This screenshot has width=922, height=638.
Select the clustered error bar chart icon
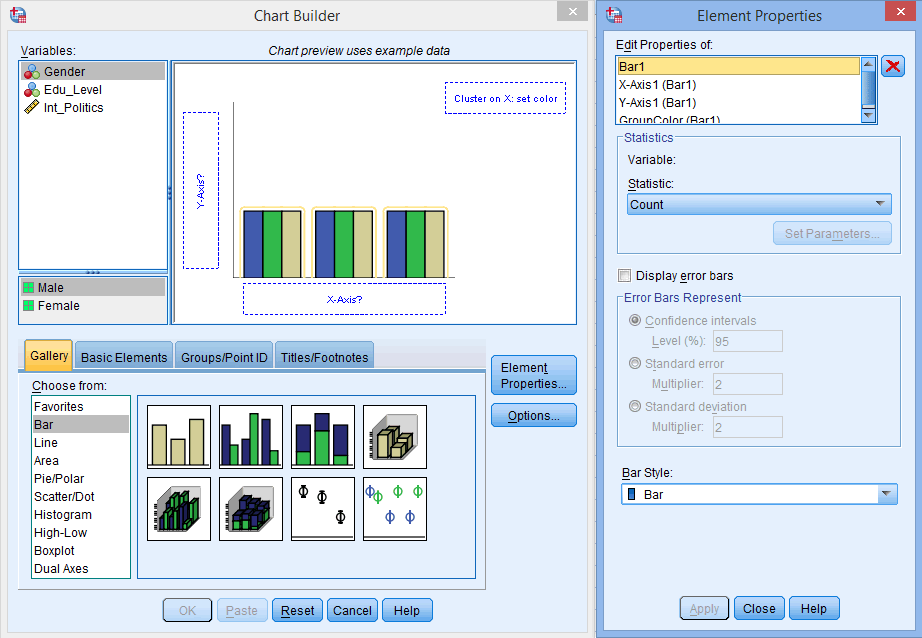[394, 508]
